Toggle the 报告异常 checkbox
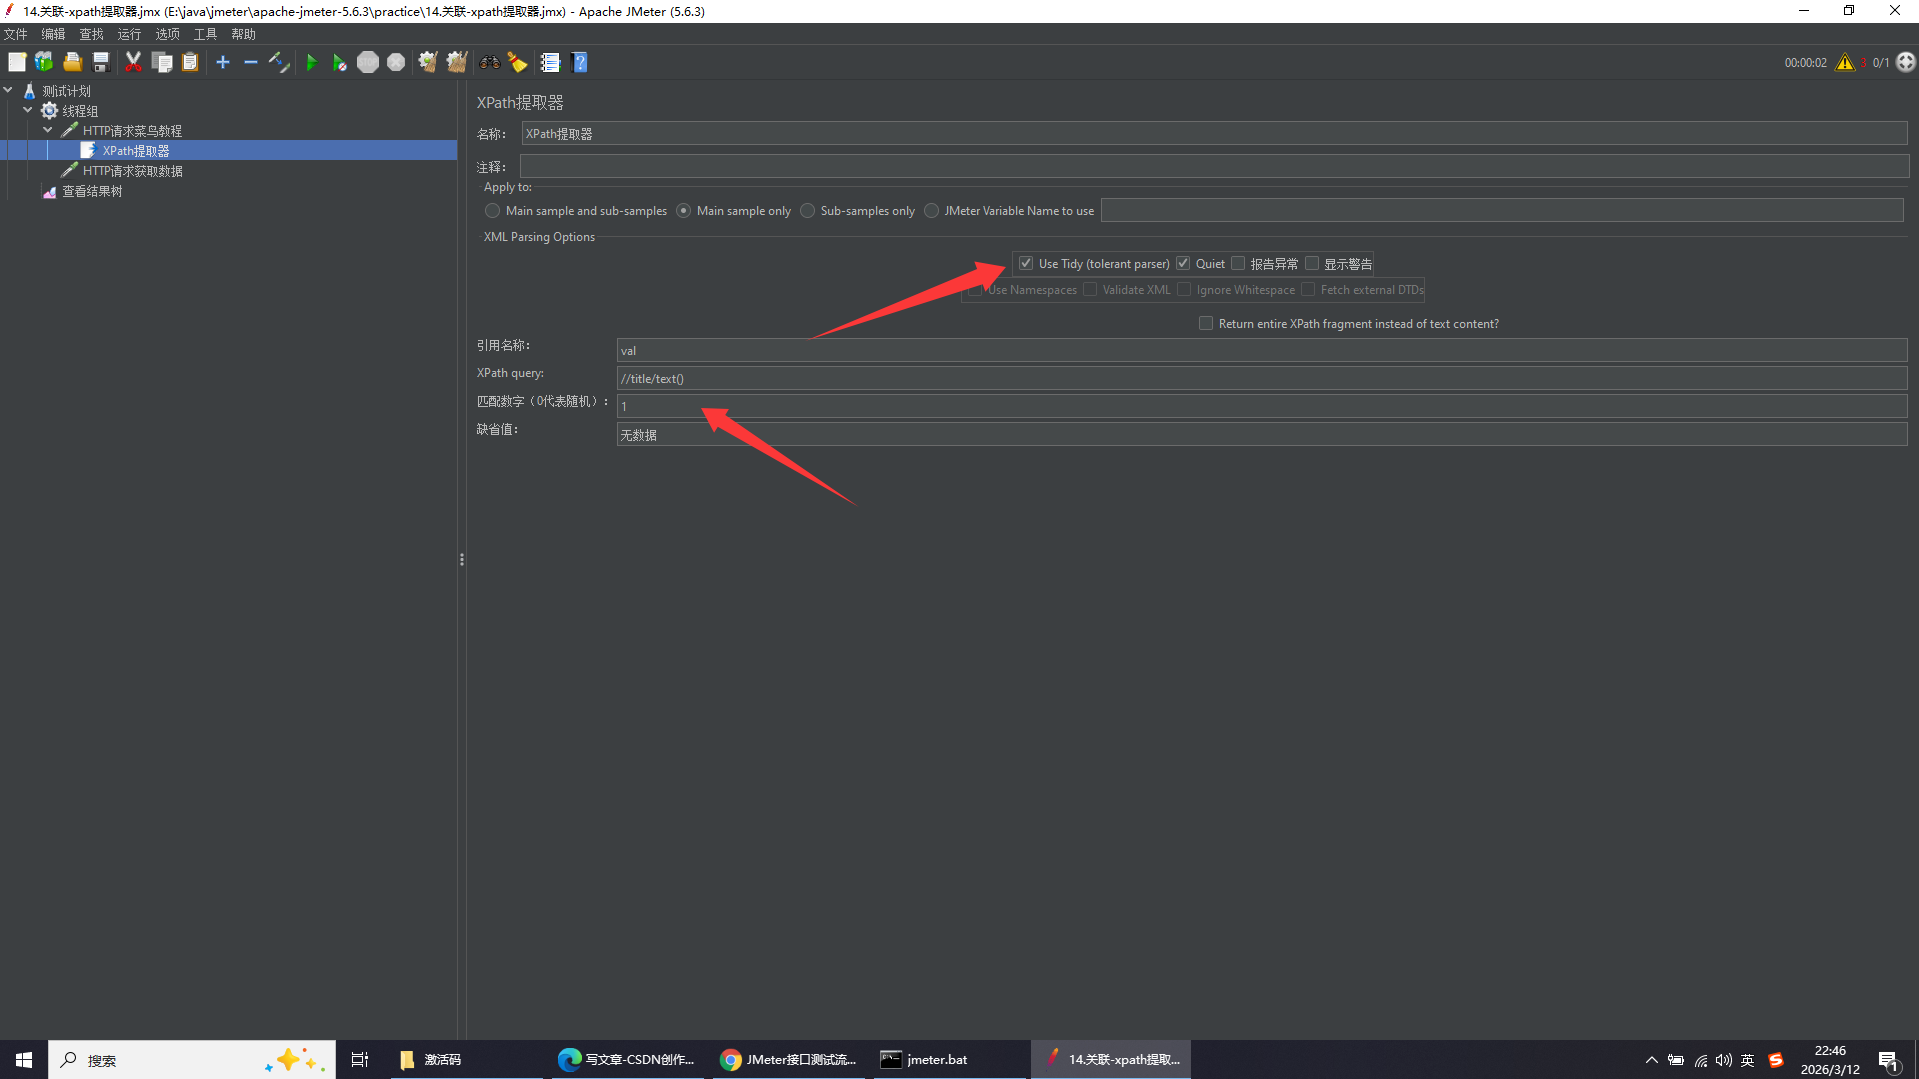The height and width of the screenshot is (1079, 1919). (x=1238, y=263)
